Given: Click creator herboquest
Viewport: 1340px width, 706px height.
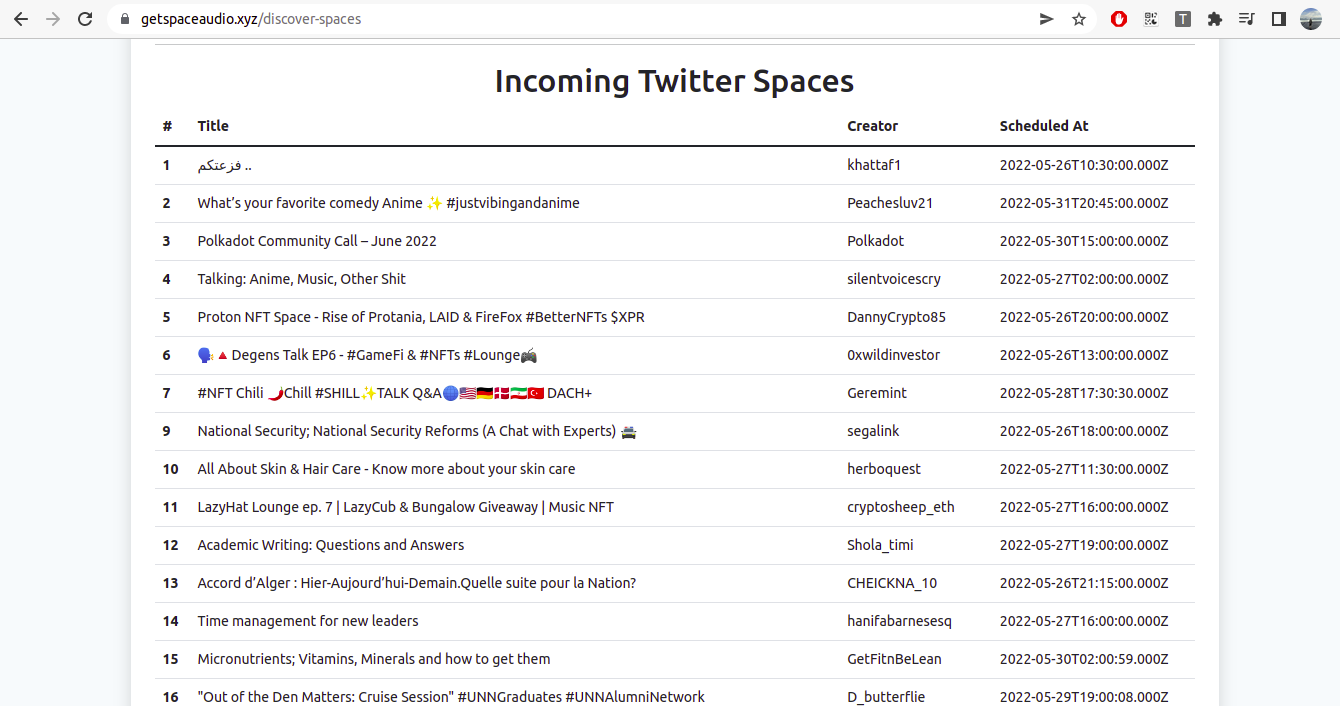Looking at the screenshot, I should coord(884,469).
